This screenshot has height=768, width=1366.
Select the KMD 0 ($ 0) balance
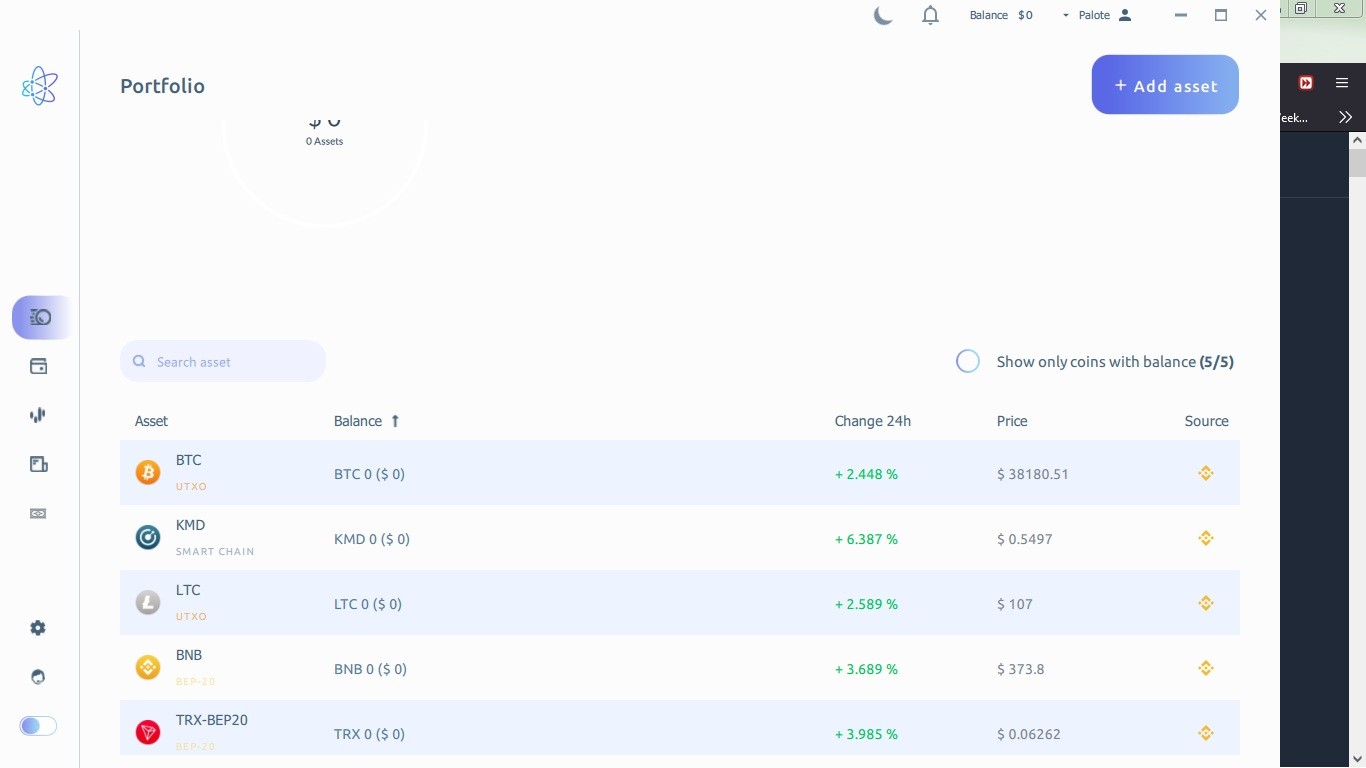[372, 539]
